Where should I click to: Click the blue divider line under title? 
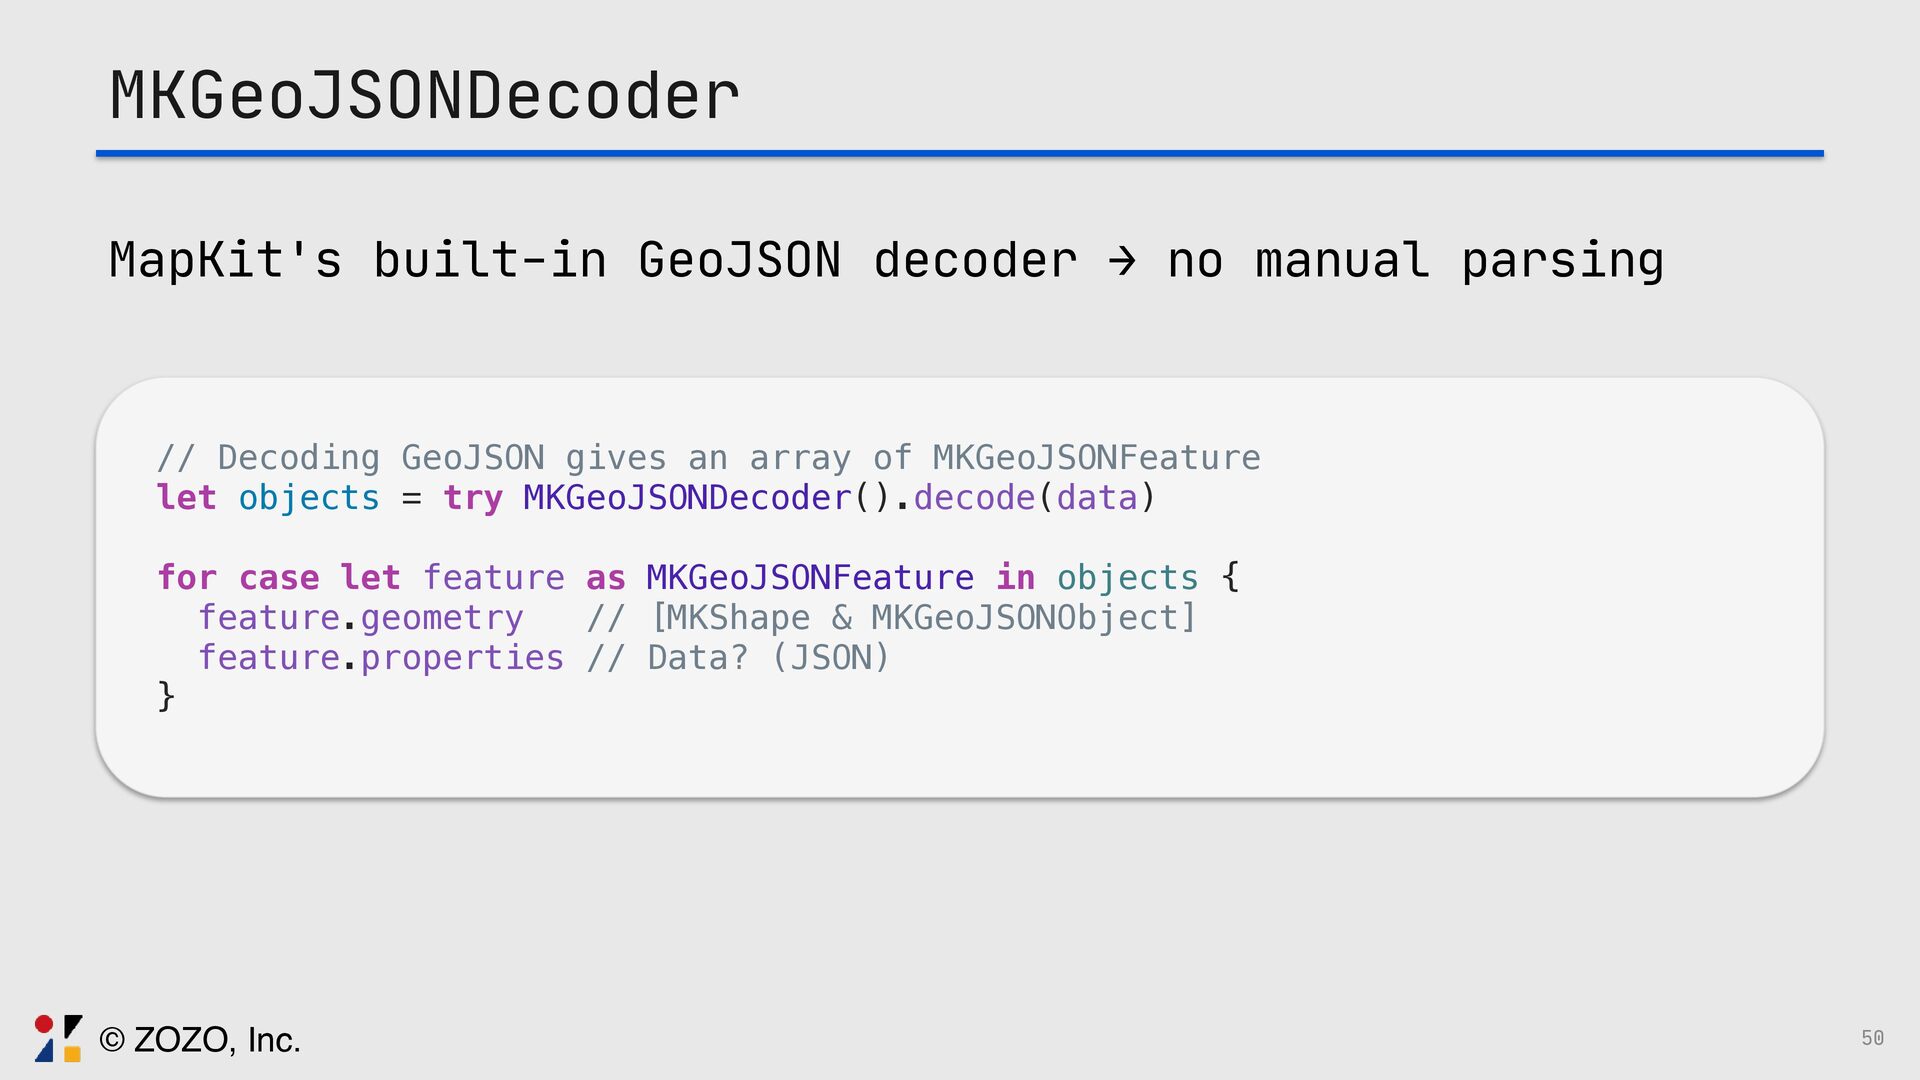tap(959, 154)
